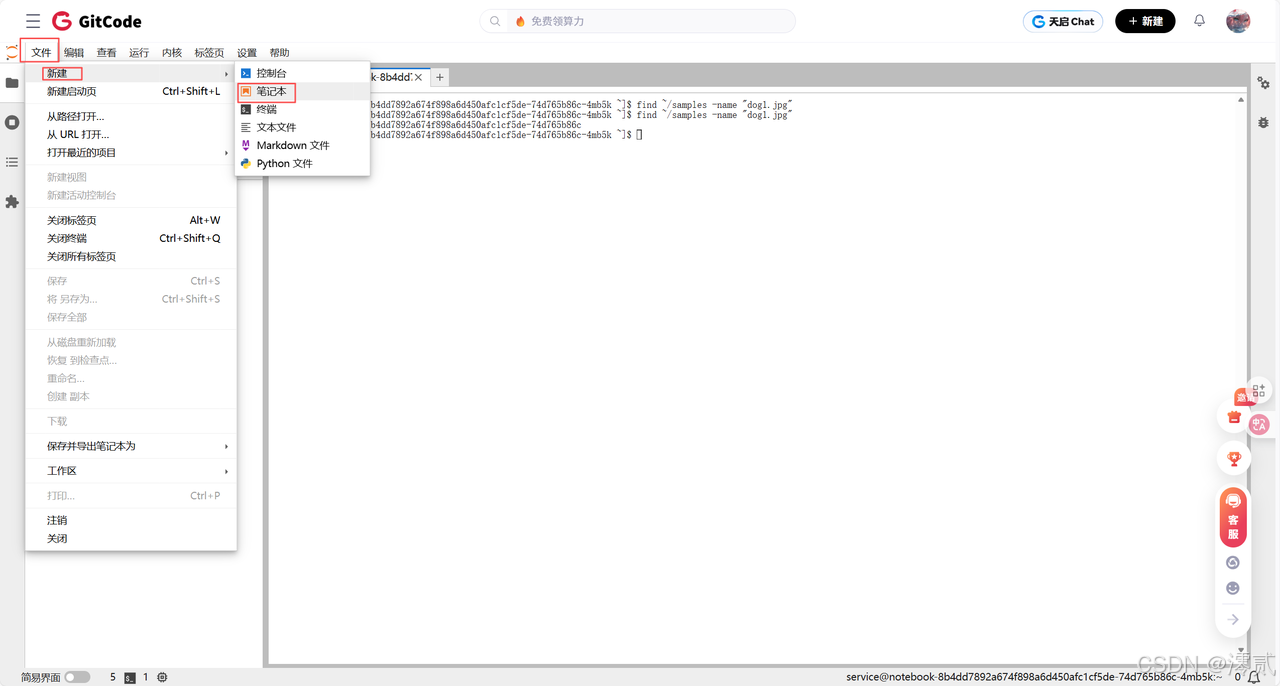Click the status bar terminal count icon
1280x686 pixels.
point(130,677)
